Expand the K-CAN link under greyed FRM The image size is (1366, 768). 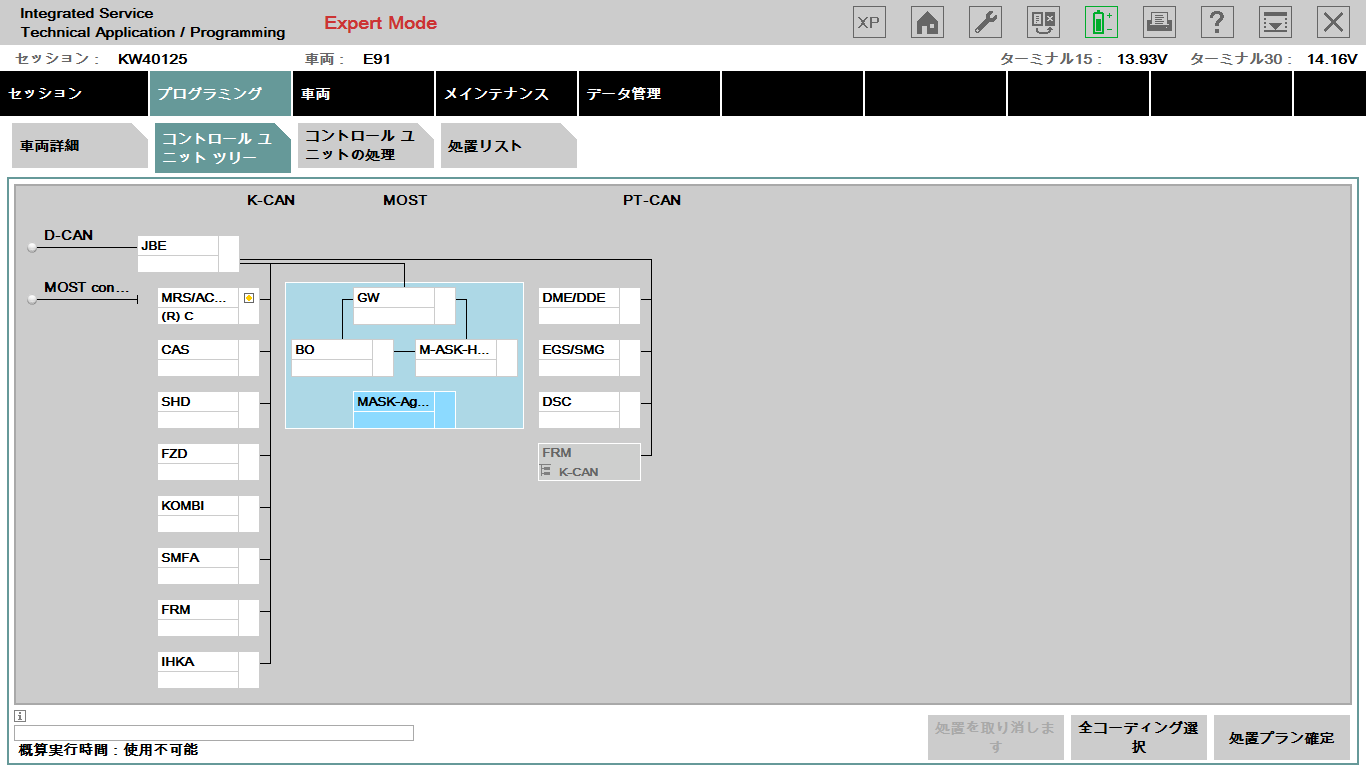546,471
